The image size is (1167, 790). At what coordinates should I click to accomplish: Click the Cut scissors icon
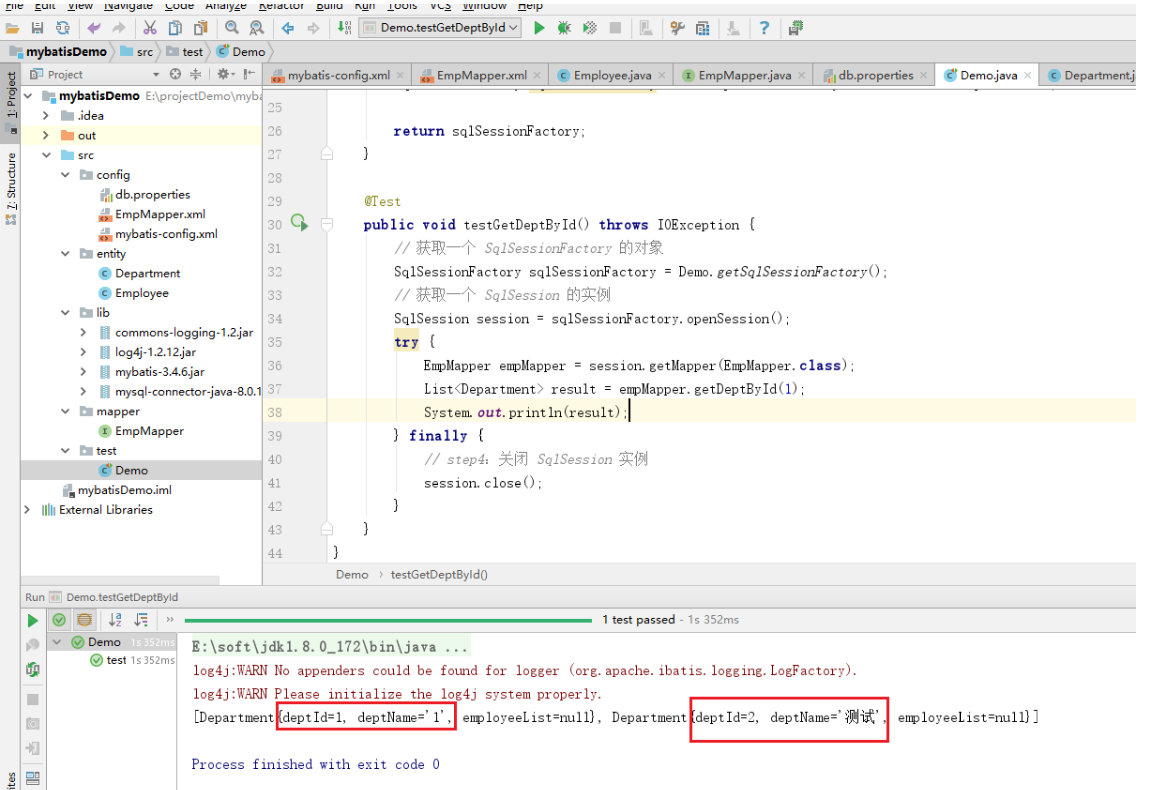pyautogui.click(x=150, y=28)
